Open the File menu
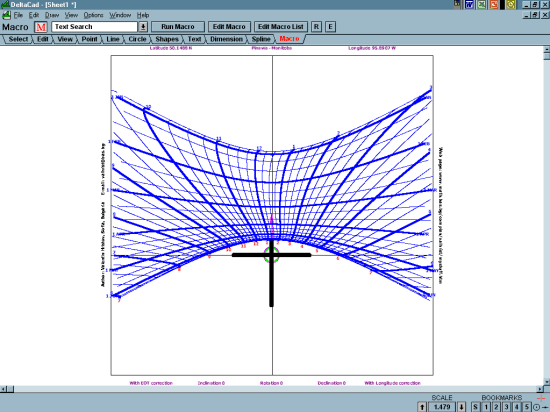Viewport: 550px width, 412px height. 18,15
